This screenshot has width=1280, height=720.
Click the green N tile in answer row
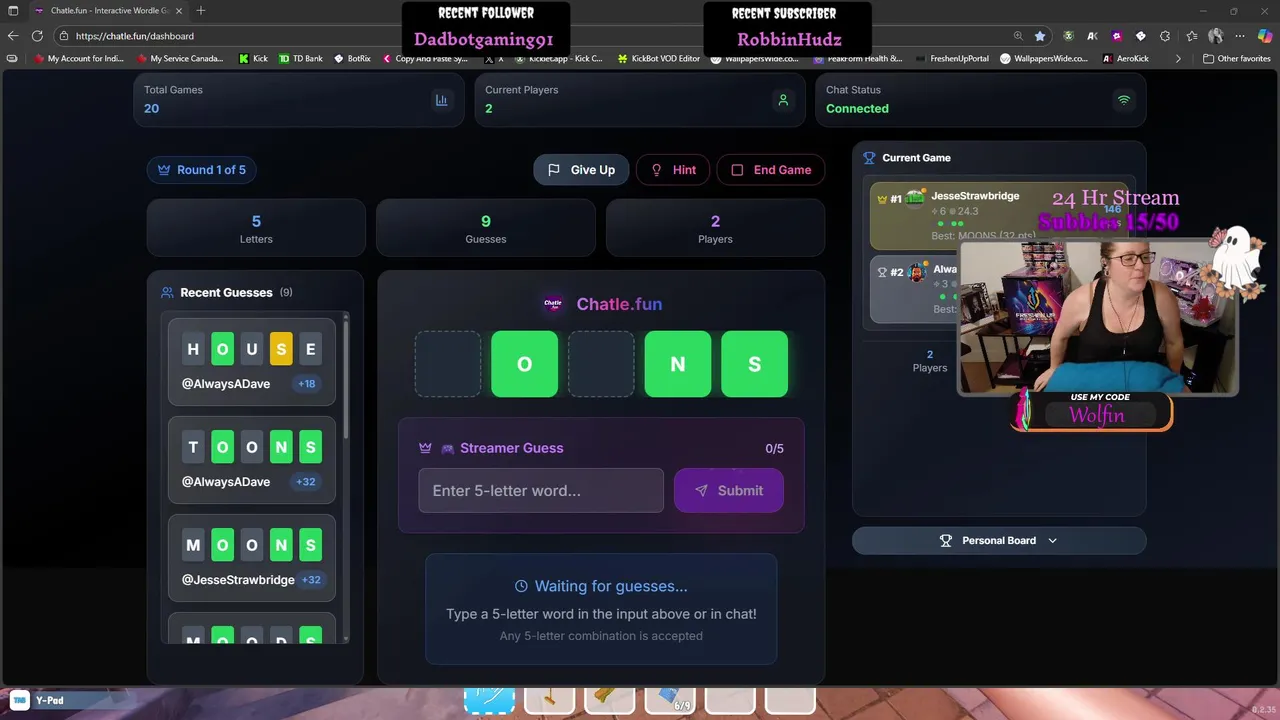678,364
